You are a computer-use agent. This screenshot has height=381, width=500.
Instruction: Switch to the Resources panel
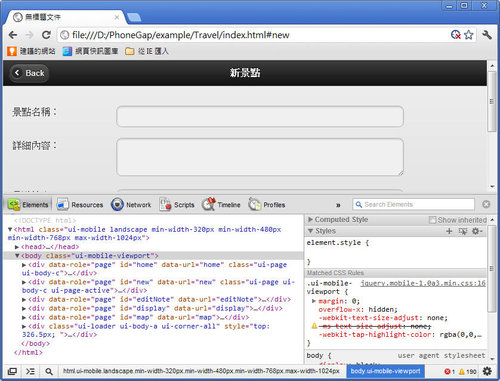(80, 205)
